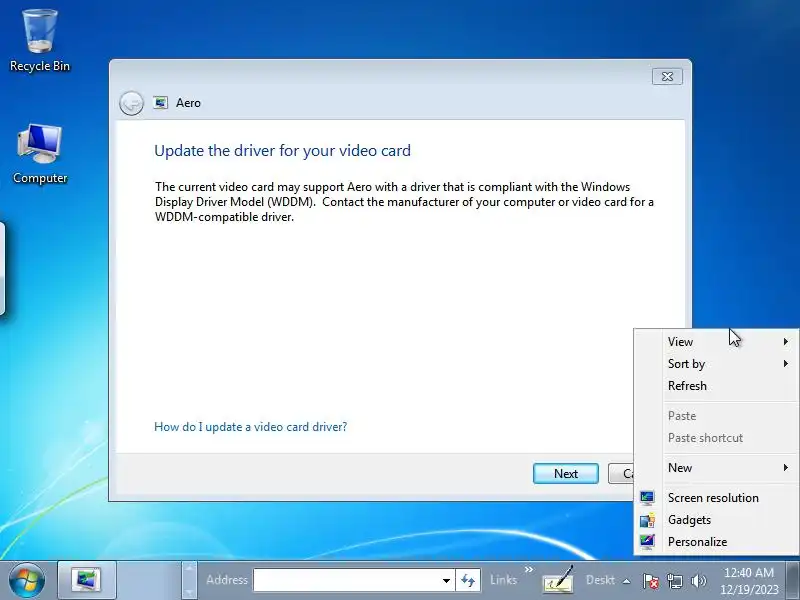Open the clock showing 12:40 AM

pyautogui.click(x=749, y=581)
